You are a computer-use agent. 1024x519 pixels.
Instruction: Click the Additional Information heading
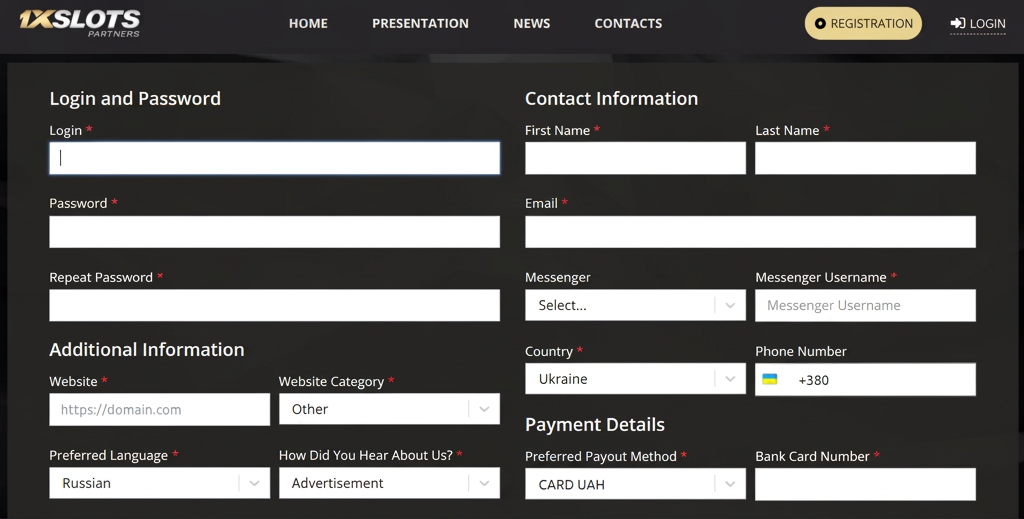pyautogui.click(x=147, y=350)
